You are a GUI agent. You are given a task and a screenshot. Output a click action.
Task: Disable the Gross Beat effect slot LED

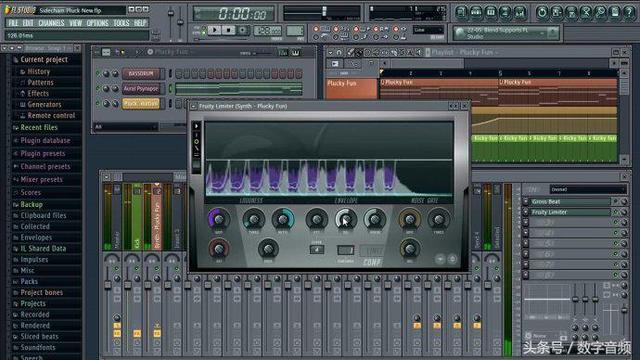[616, 201]
